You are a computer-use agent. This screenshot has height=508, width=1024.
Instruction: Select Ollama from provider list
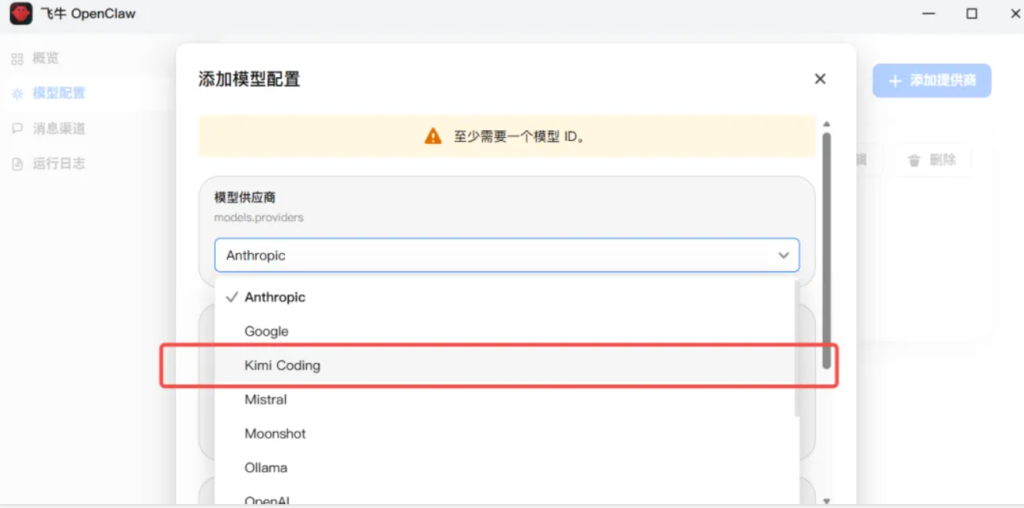point(267,467)
